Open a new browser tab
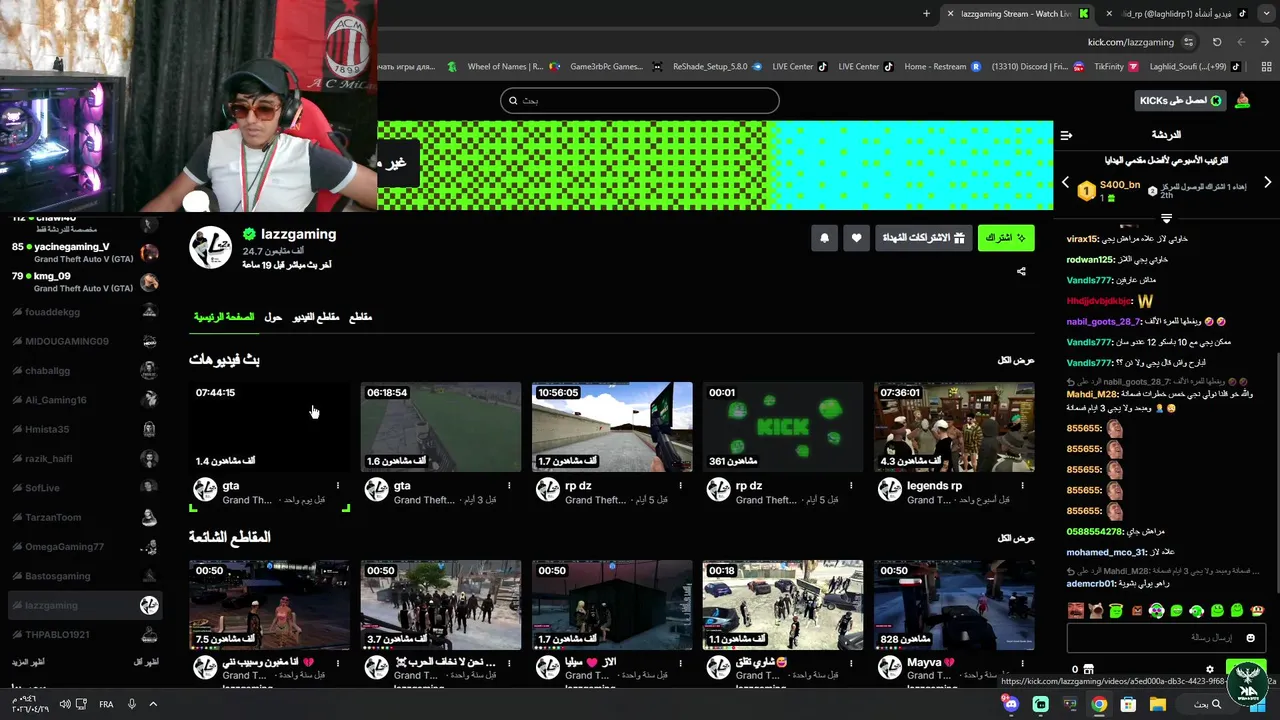The height and width of the screenshot is (720, 1280). (926, 14)
